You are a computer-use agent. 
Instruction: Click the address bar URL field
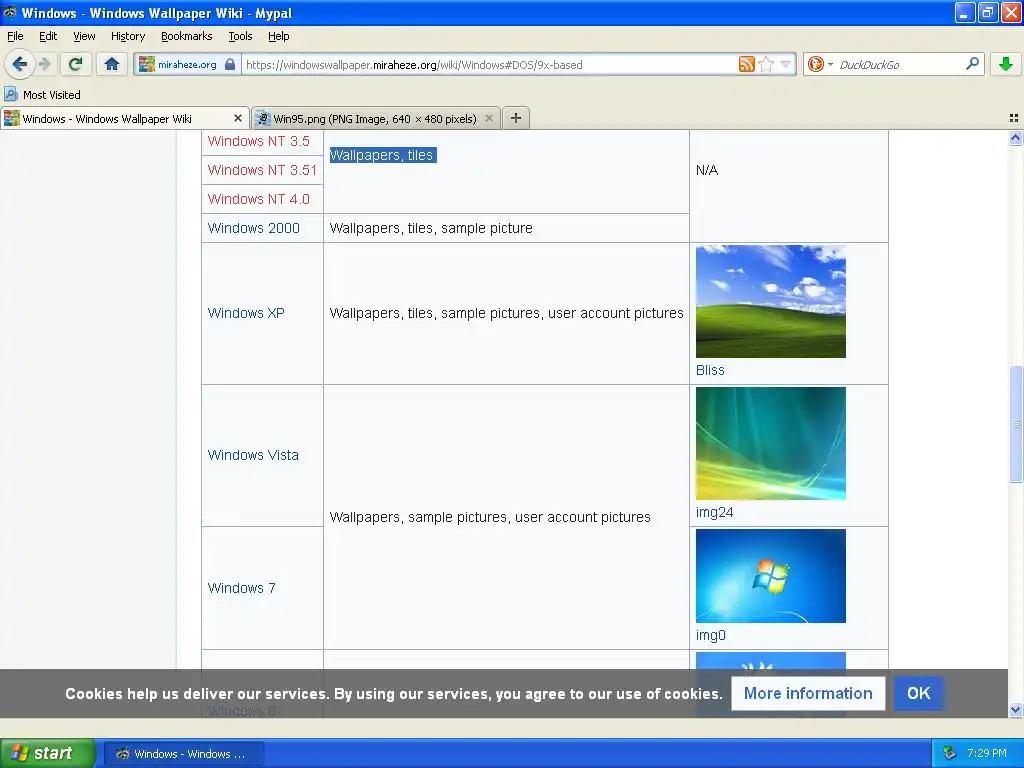click(x=490, y=65)
